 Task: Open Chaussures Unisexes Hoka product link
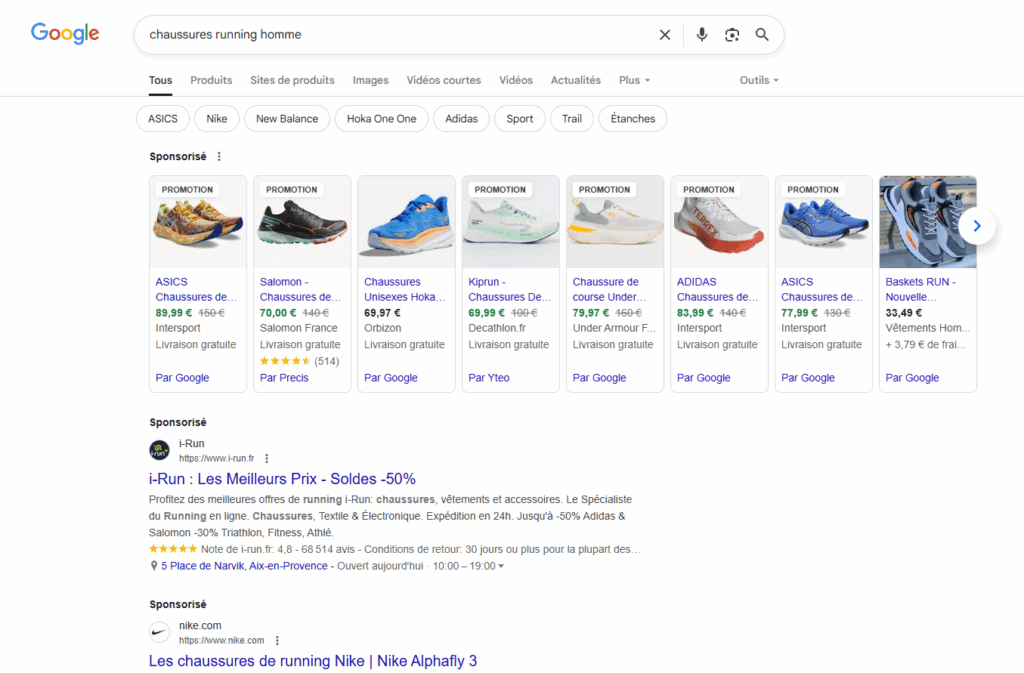point(405,289)
